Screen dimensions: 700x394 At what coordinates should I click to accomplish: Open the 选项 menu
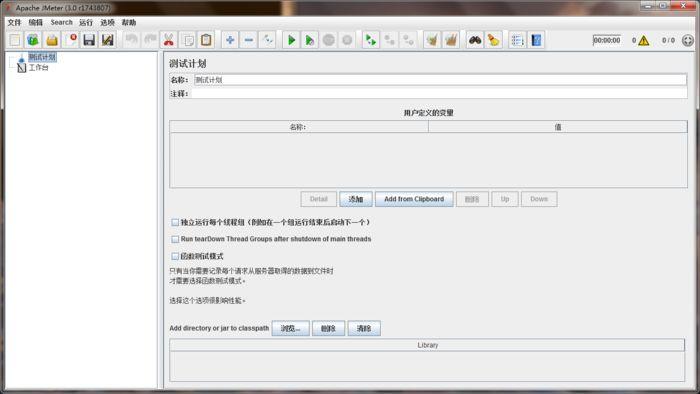[107, 22]
